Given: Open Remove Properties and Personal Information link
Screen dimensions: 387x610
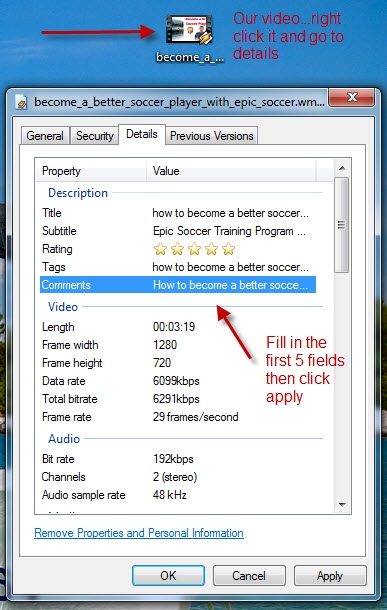Looking at the screenshot, I should click(139, 533).
